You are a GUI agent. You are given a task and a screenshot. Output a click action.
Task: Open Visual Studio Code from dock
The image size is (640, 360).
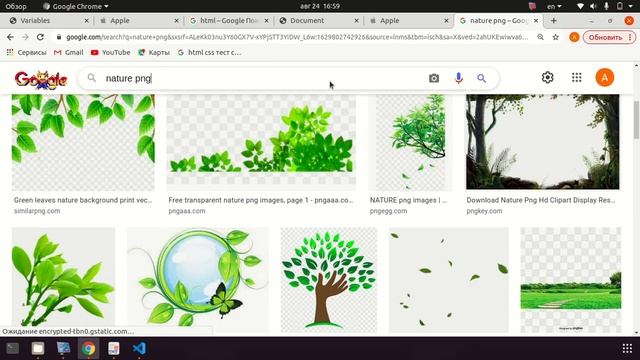[139, 348]
